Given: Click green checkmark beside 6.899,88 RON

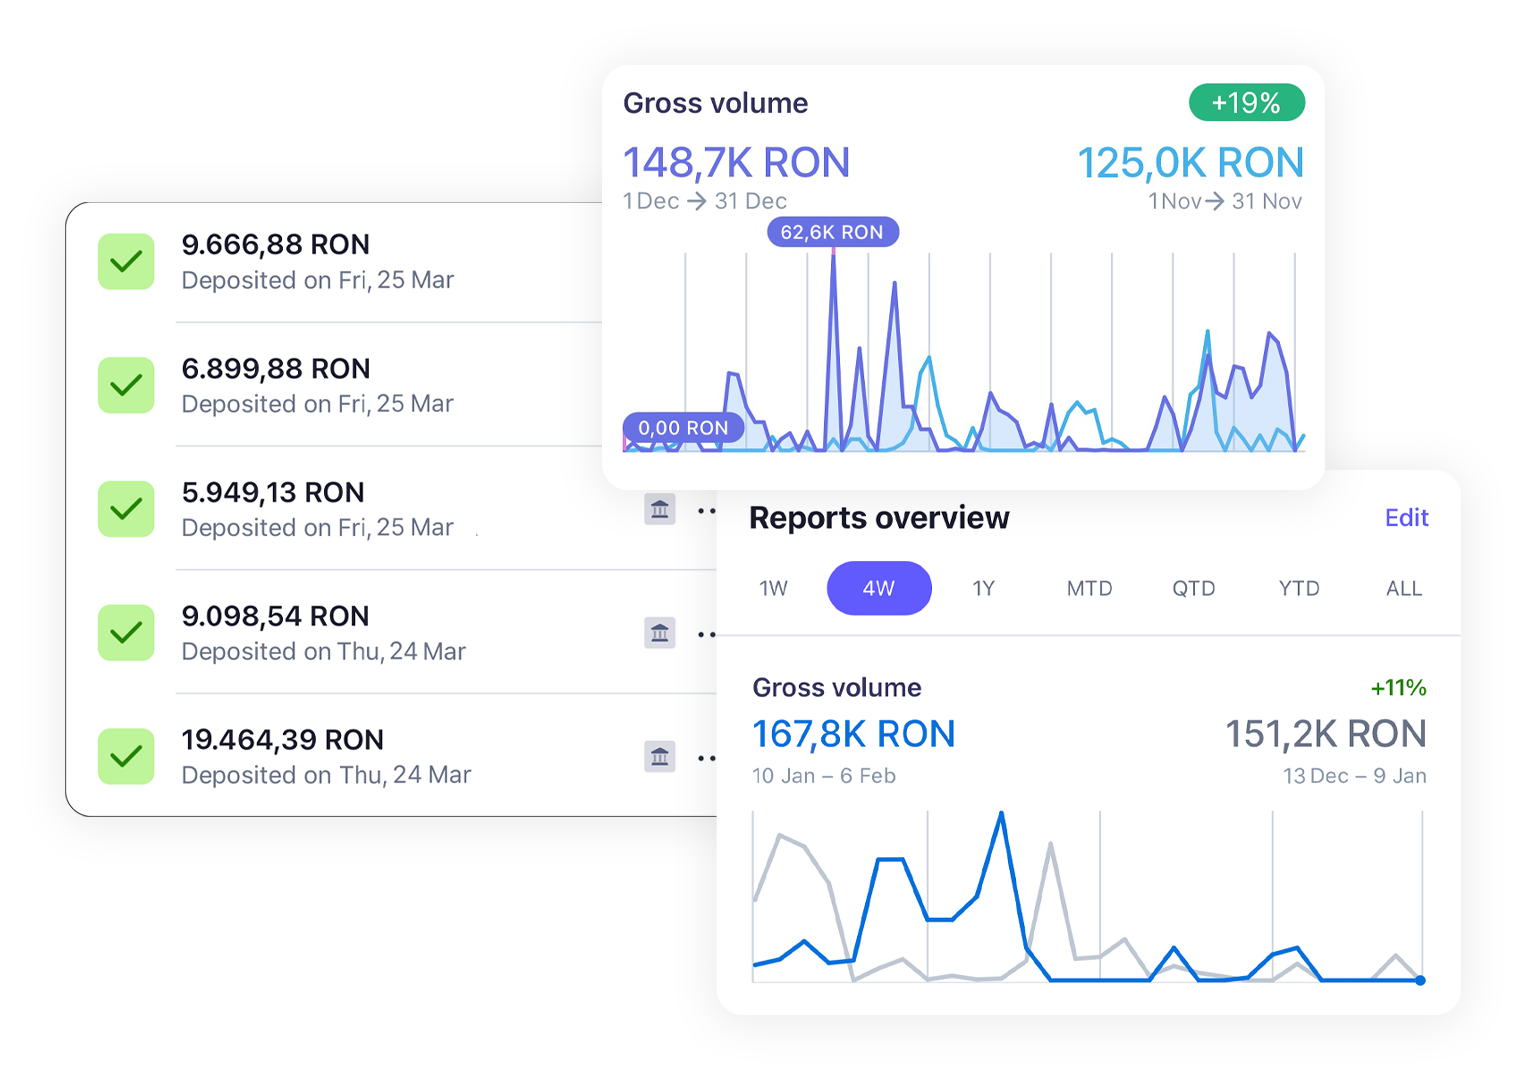Looking at the screenshot, I should pos(126,386).
